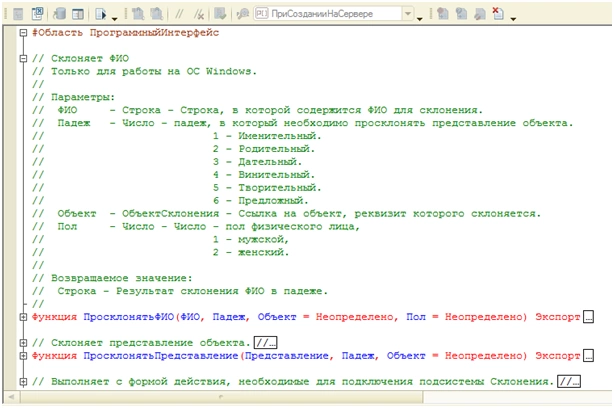The height and width of the screenshot is (408, 614).
Task: Collapse the 'Склоняет ФИО' comment block
Action: click(23, 58)
